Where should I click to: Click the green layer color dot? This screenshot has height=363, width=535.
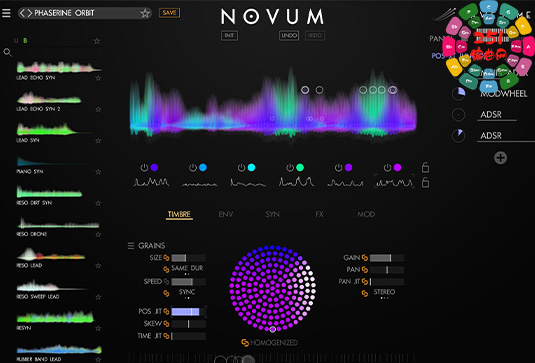tap(300, 168)
